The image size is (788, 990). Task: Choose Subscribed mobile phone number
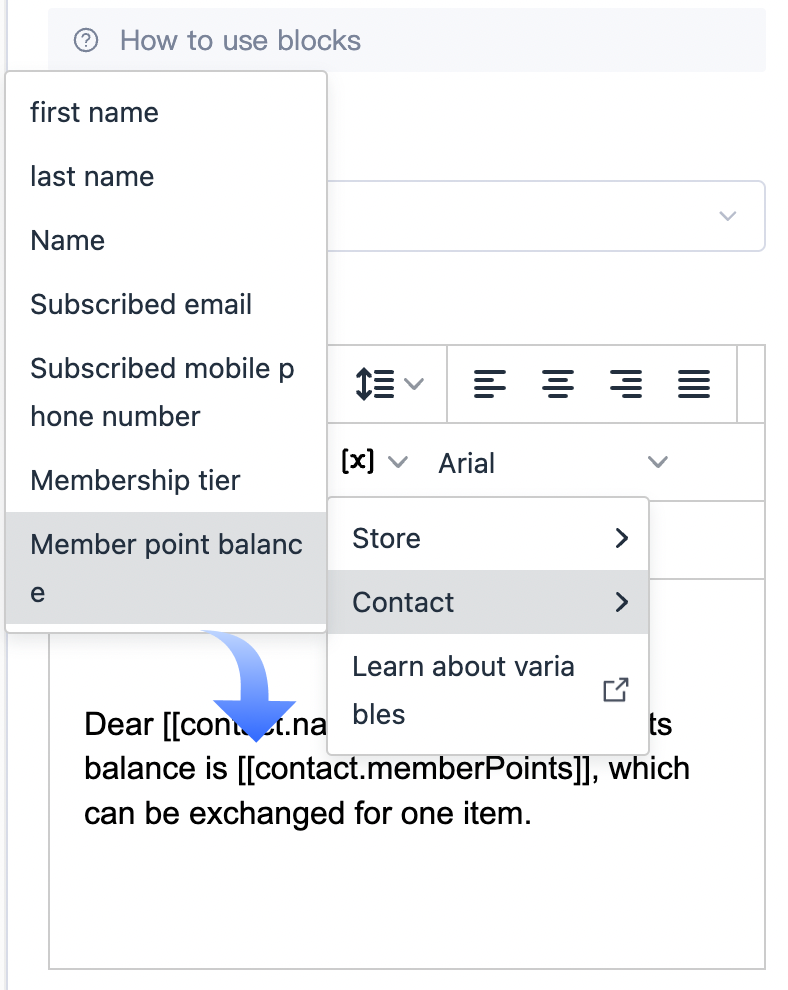pyautogui.click(x=163, y=392)
